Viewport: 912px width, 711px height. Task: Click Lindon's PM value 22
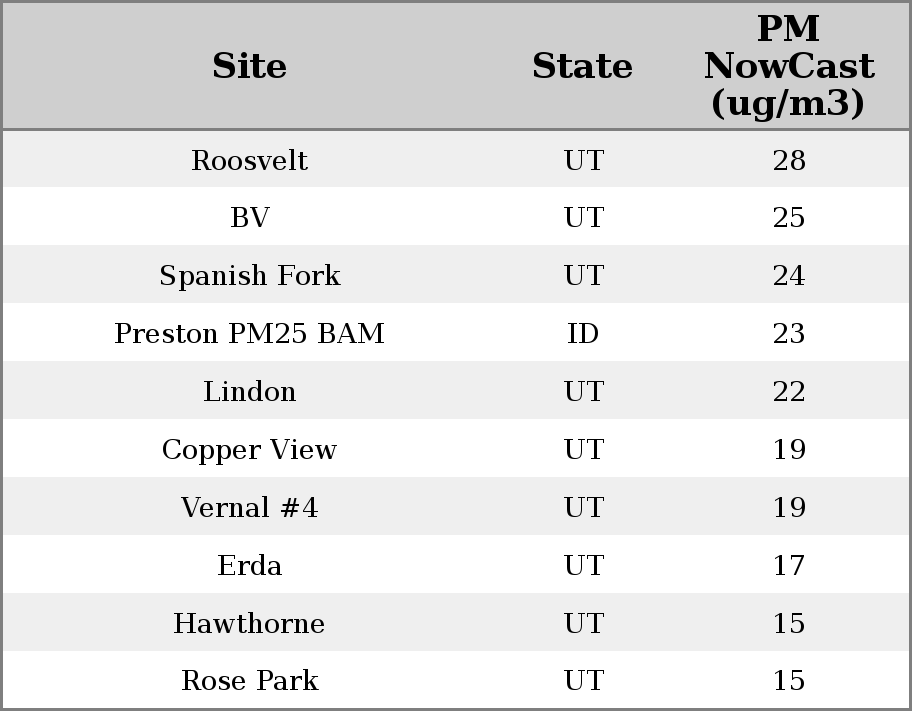point(788,391)
